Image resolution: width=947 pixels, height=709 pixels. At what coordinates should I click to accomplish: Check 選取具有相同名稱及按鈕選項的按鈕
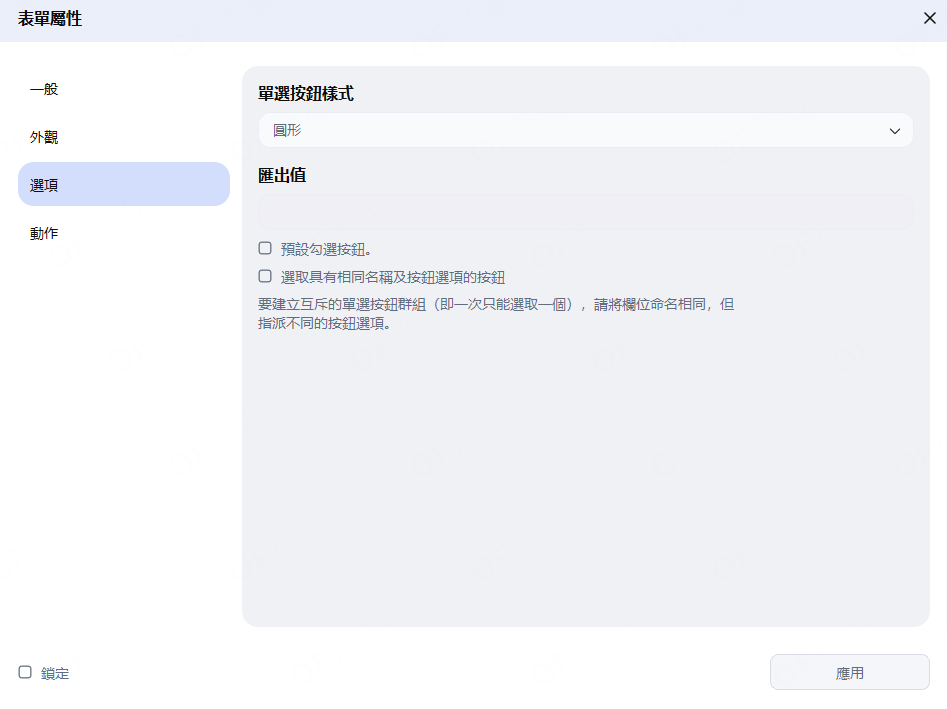click(x=265, y=276)
